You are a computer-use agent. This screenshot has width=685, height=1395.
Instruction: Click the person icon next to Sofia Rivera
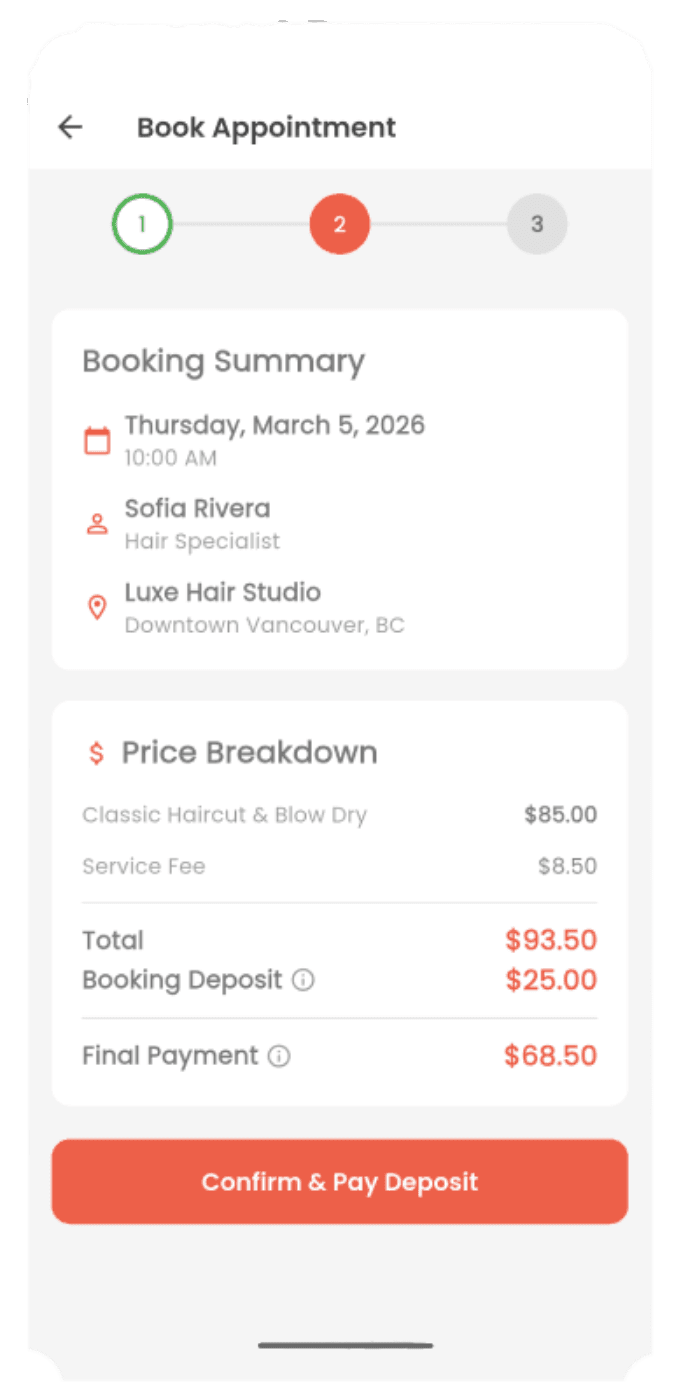point(97,523)
